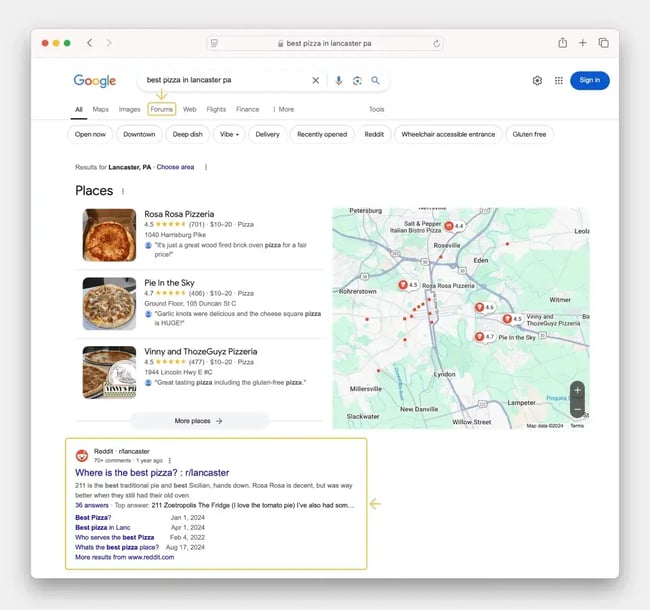Open the Google apps grid
Screen dimensions: 650x610
559,80
